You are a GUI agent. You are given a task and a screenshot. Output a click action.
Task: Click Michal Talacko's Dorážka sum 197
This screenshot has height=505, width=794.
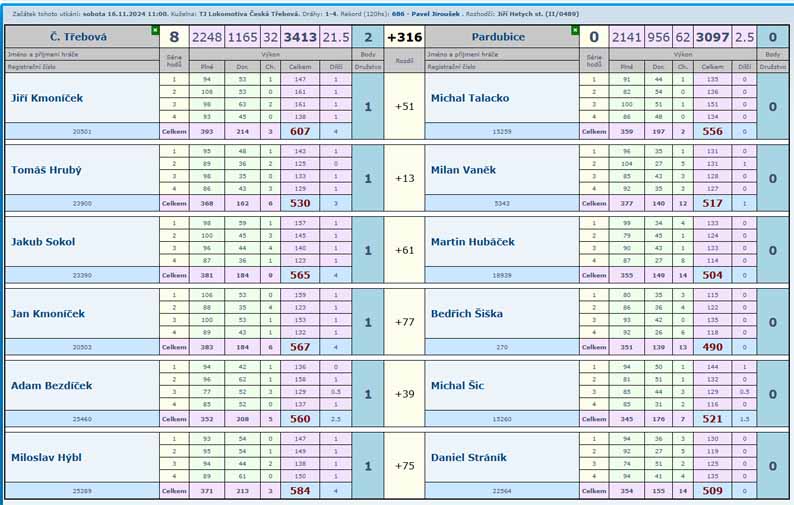(658, 131)
